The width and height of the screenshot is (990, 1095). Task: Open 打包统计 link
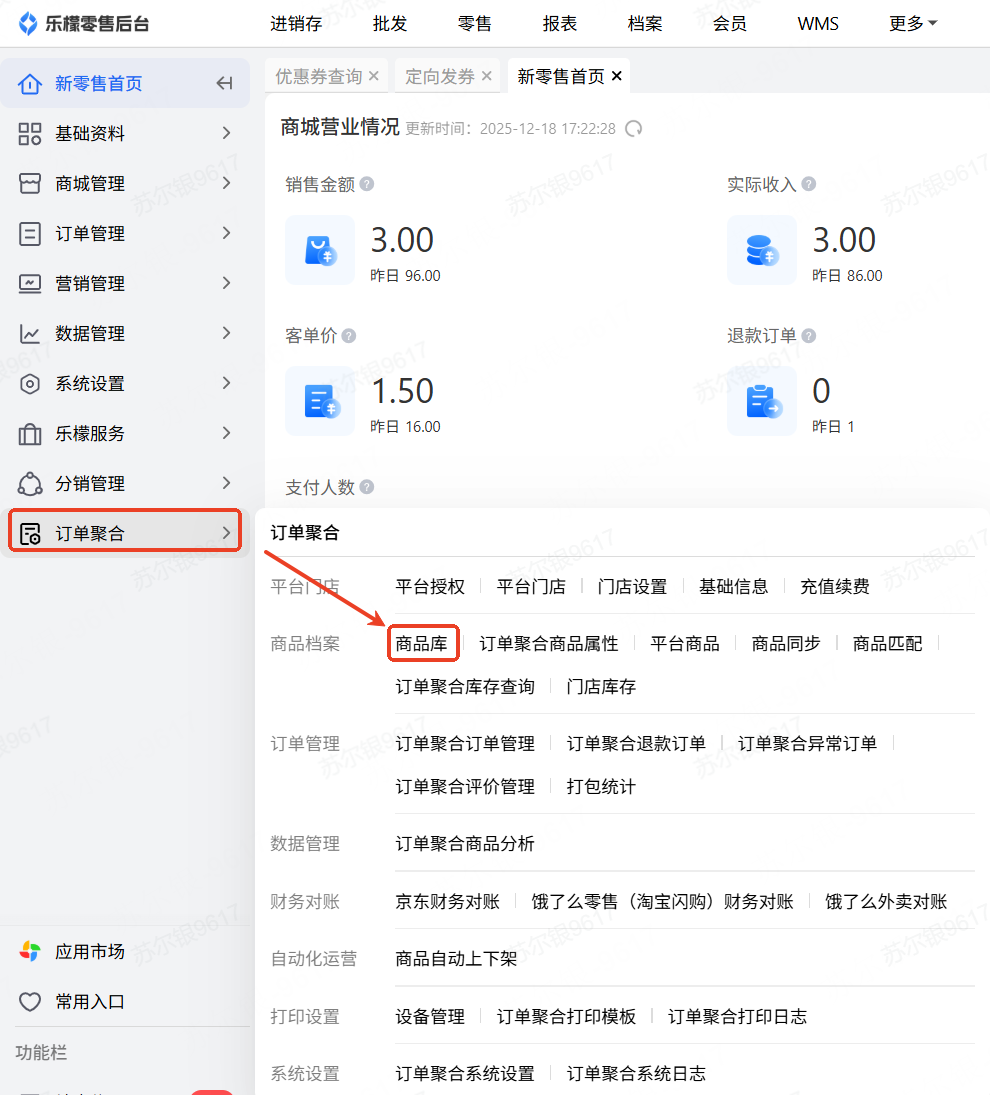pos(601,786)
